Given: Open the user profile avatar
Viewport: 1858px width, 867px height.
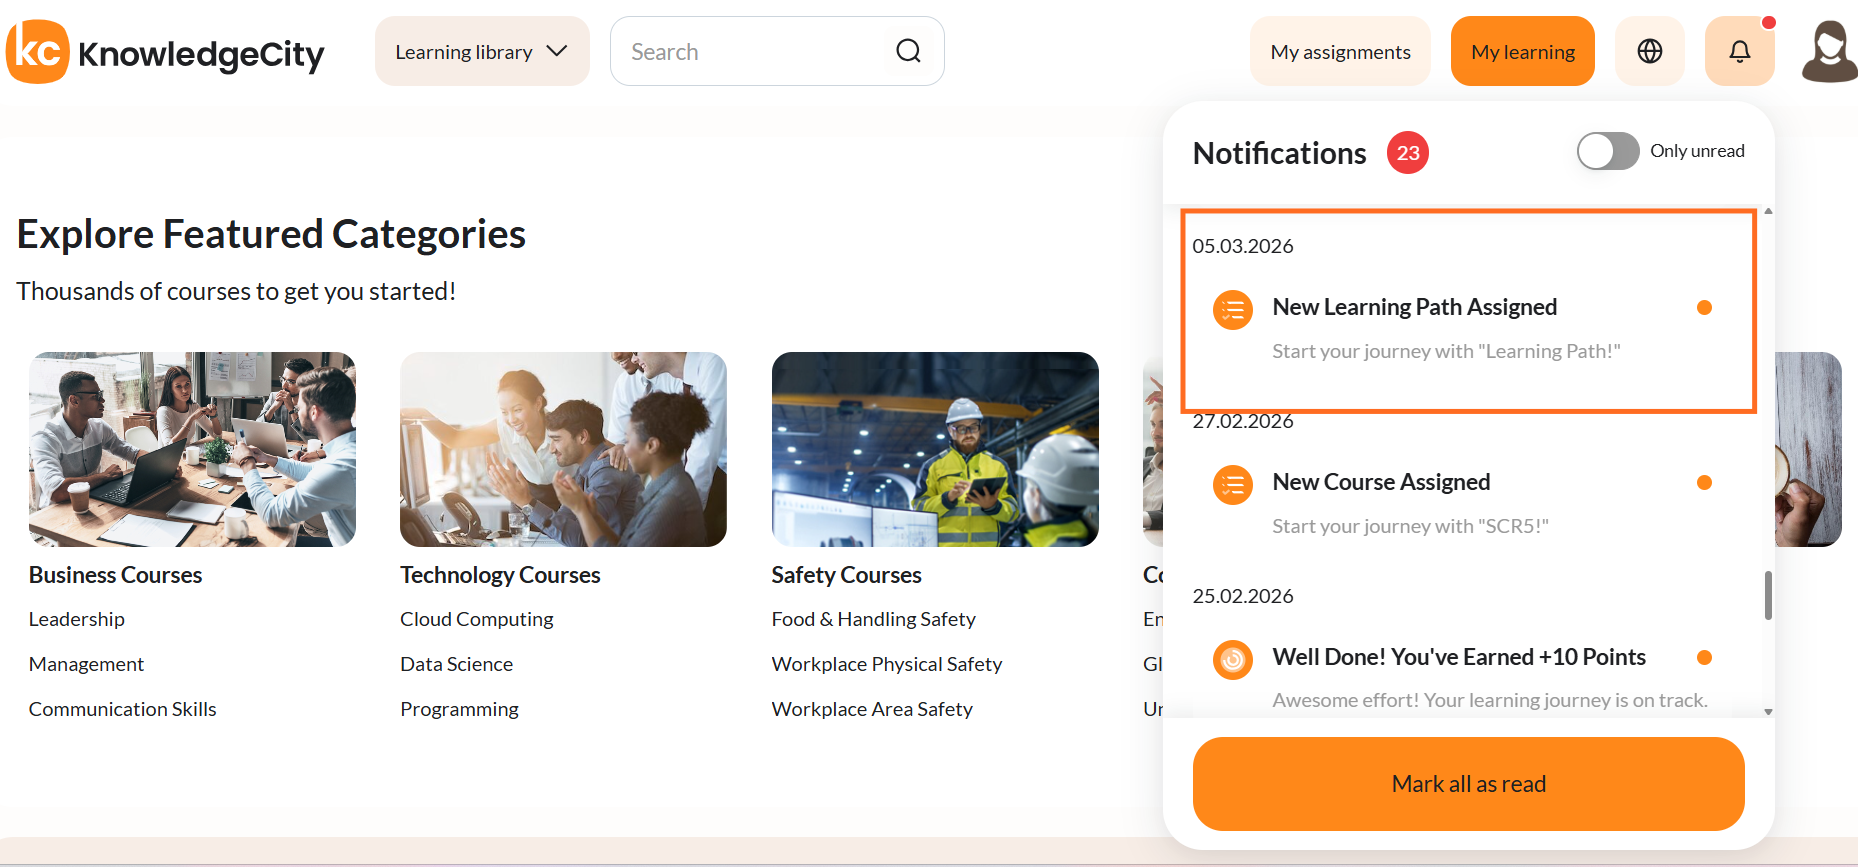Looking at the screenshot, I should [x=1829, y=51].
